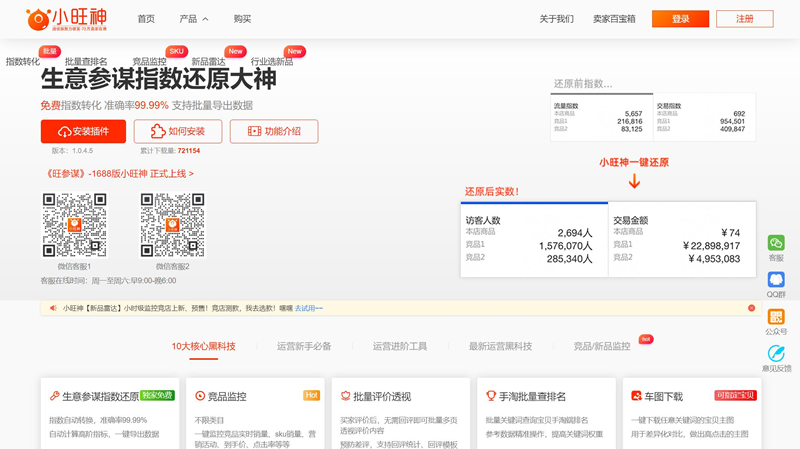Select the 10大核心黑科技 tab

point(204,346)
